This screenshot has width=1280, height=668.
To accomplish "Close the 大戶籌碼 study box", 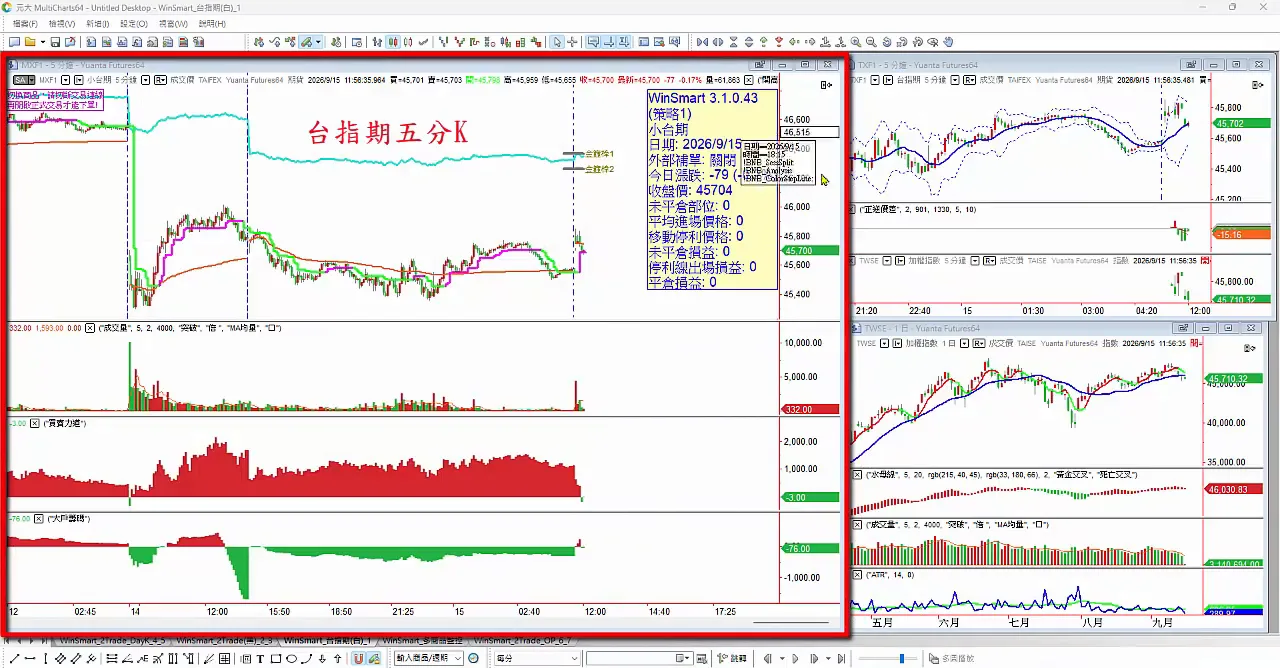I will click(39, 519).
